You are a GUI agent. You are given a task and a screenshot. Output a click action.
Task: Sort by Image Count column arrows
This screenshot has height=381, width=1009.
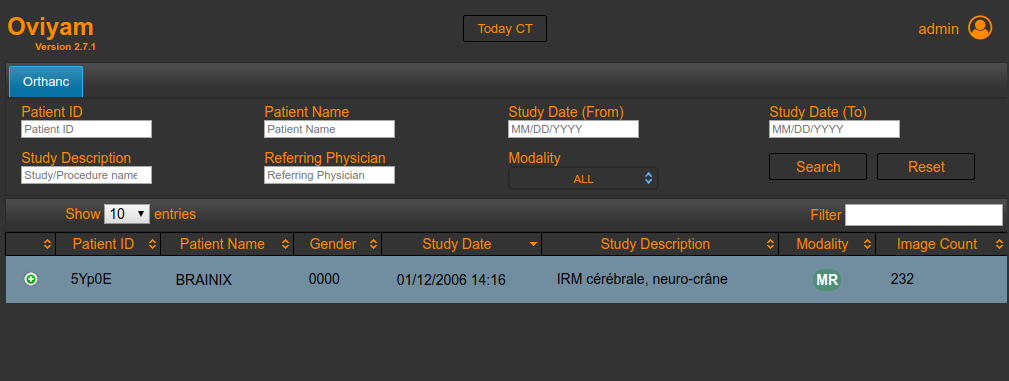coord(999,245)
